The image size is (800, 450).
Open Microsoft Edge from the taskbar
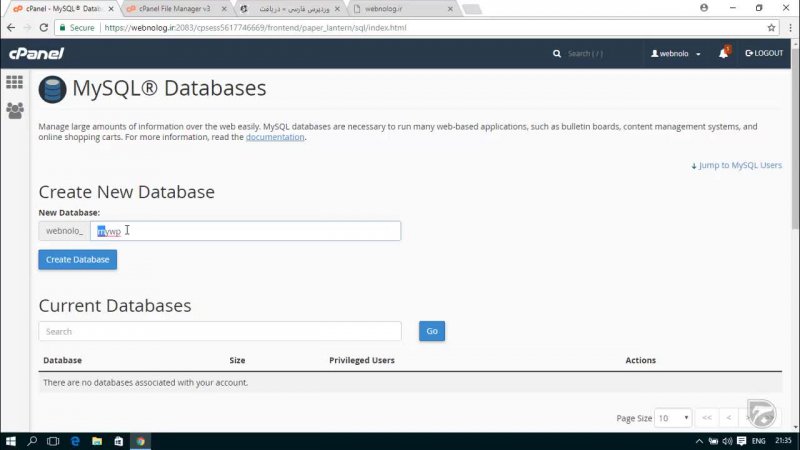click(x=75, y=441)
